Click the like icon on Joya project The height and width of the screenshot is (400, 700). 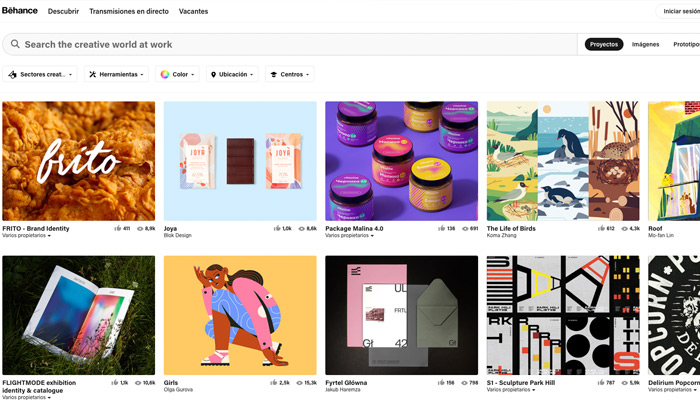[277, 228]
